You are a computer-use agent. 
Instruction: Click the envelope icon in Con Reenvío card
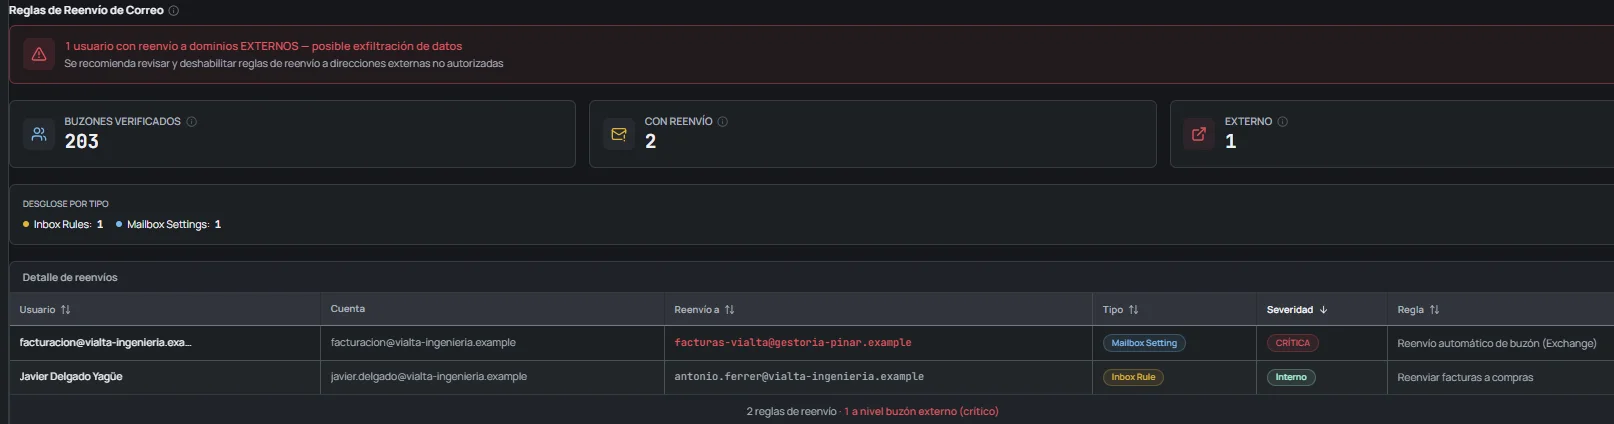pos(619,134)
